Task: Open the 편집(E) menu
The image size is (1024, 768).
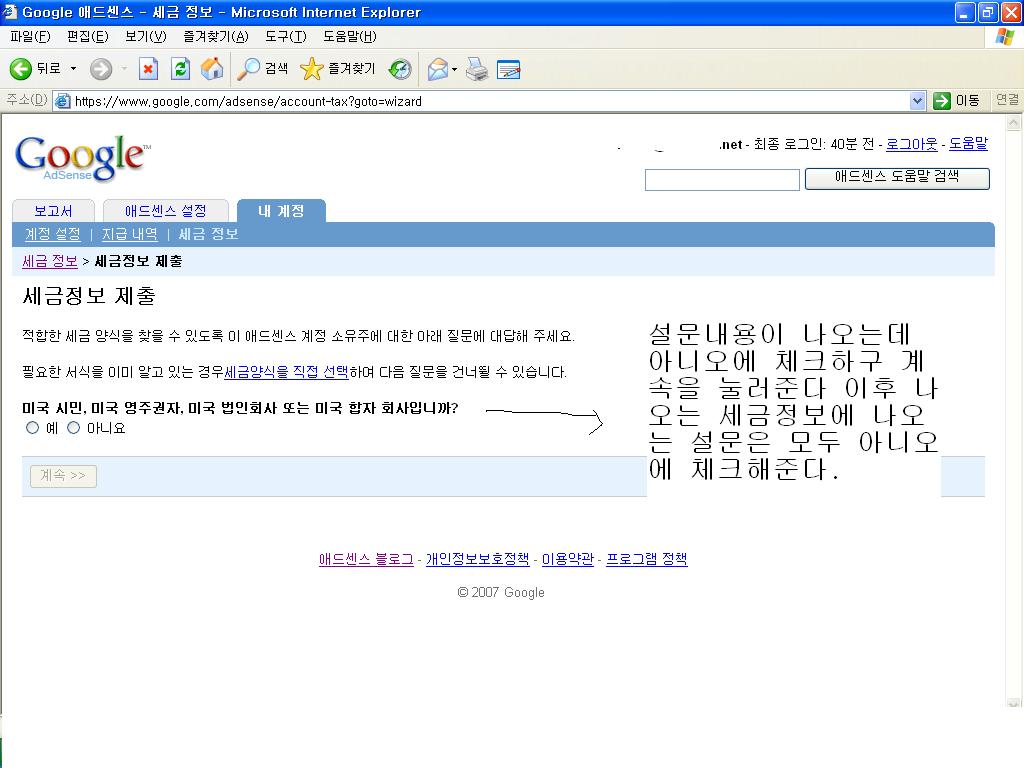Action: [88, 37]
